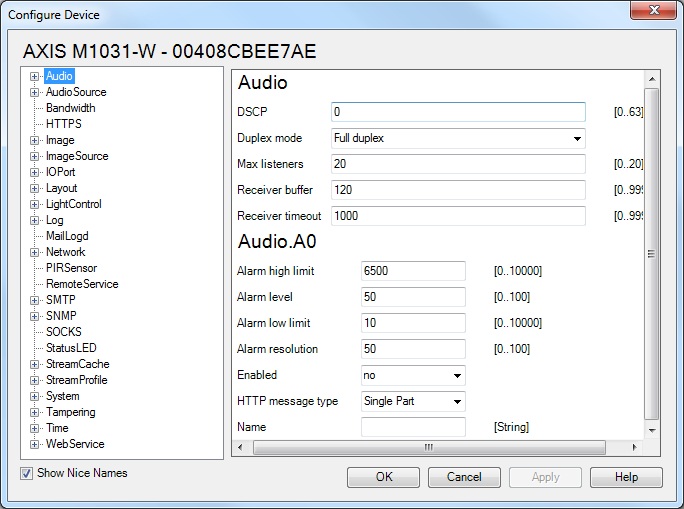
Task: Select ImageSource in the tree
Action: point(77,156)
